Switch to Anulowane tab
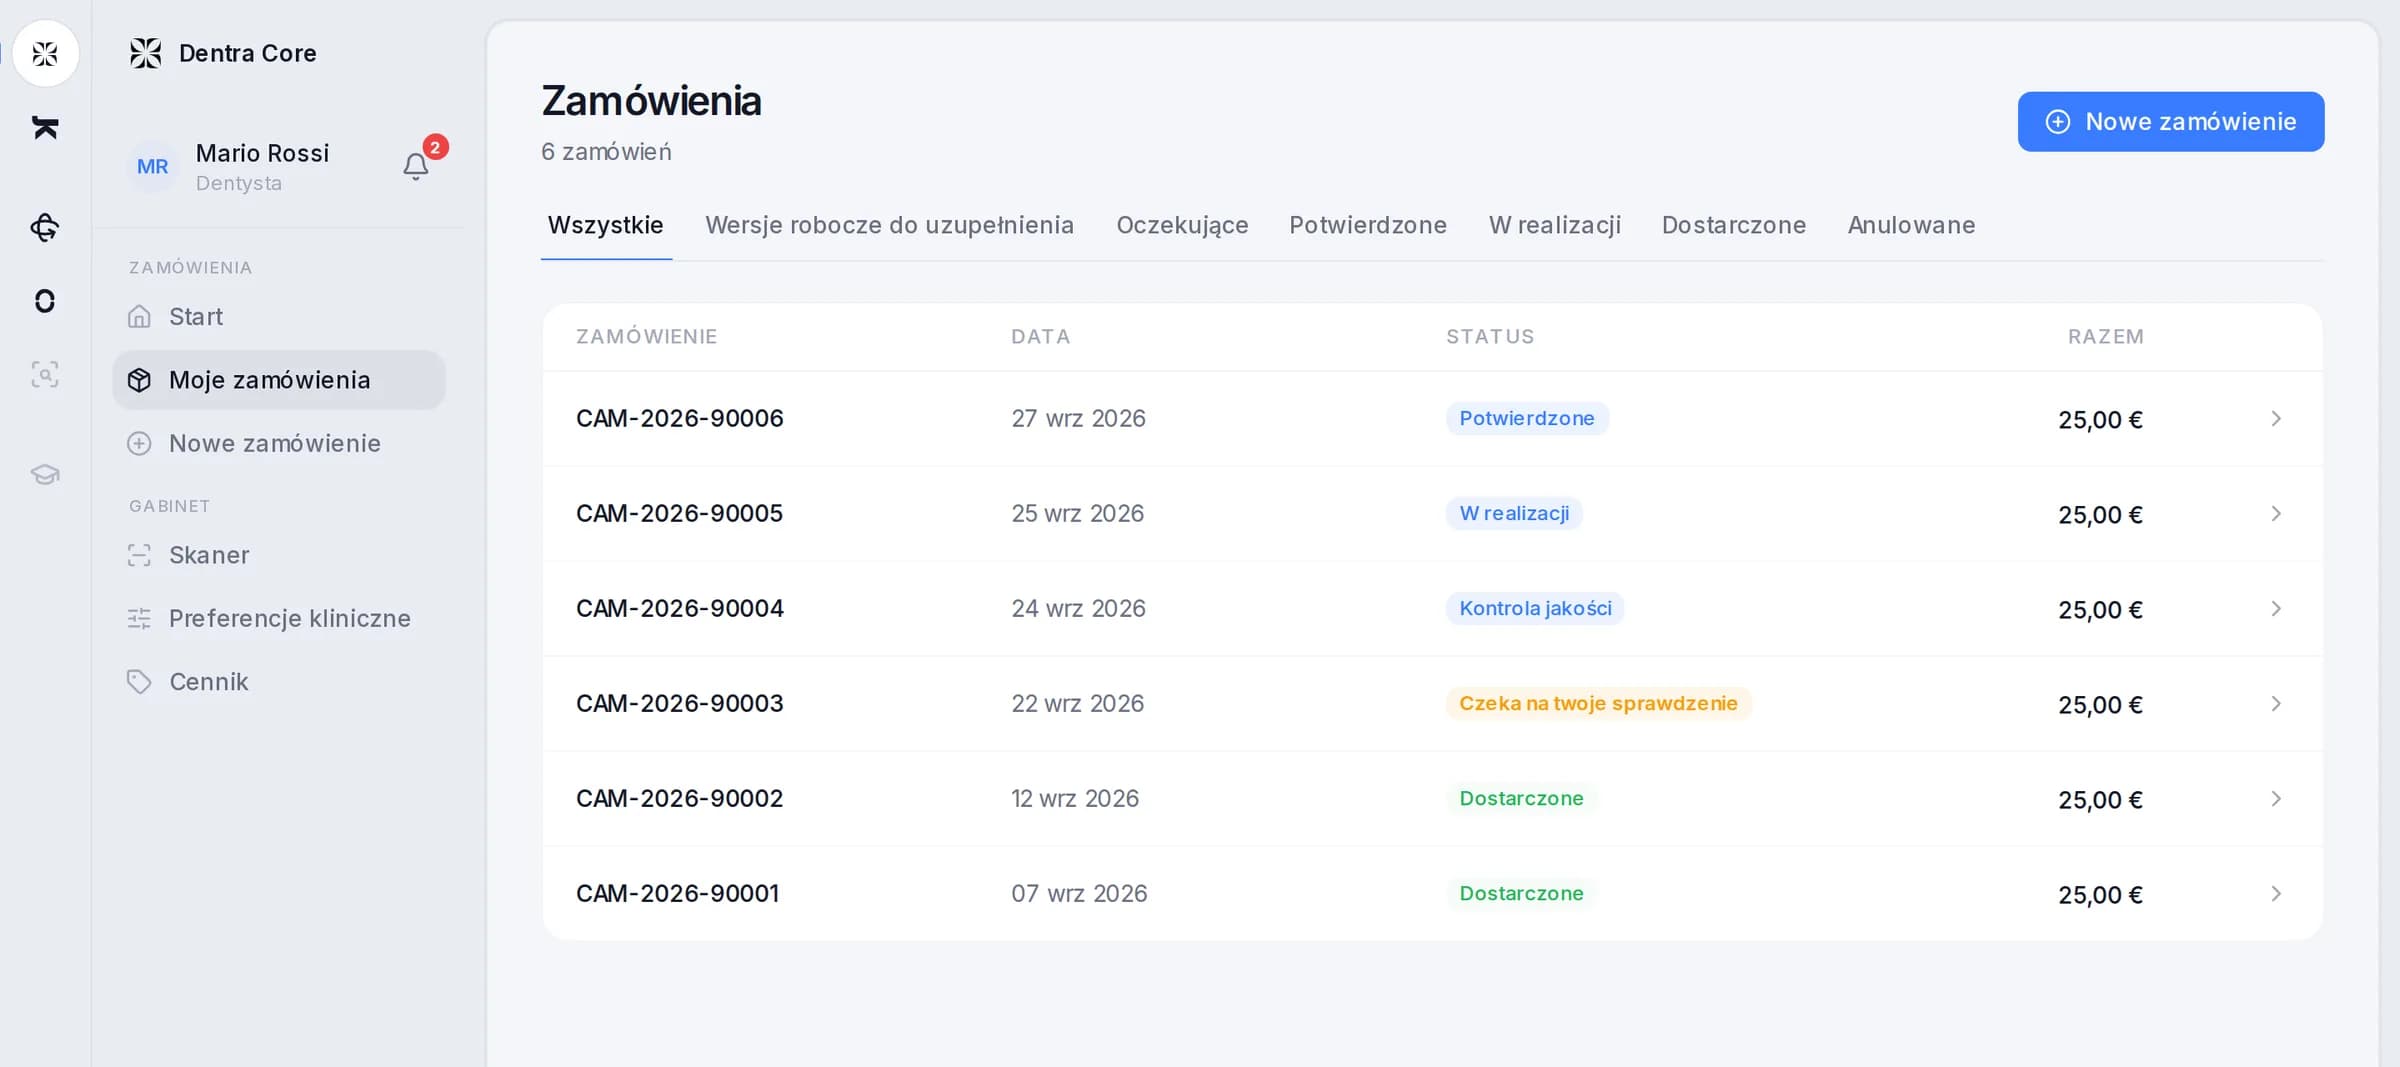The width and height of the screenshot is (2400, 1067). tap(1912, 225)
